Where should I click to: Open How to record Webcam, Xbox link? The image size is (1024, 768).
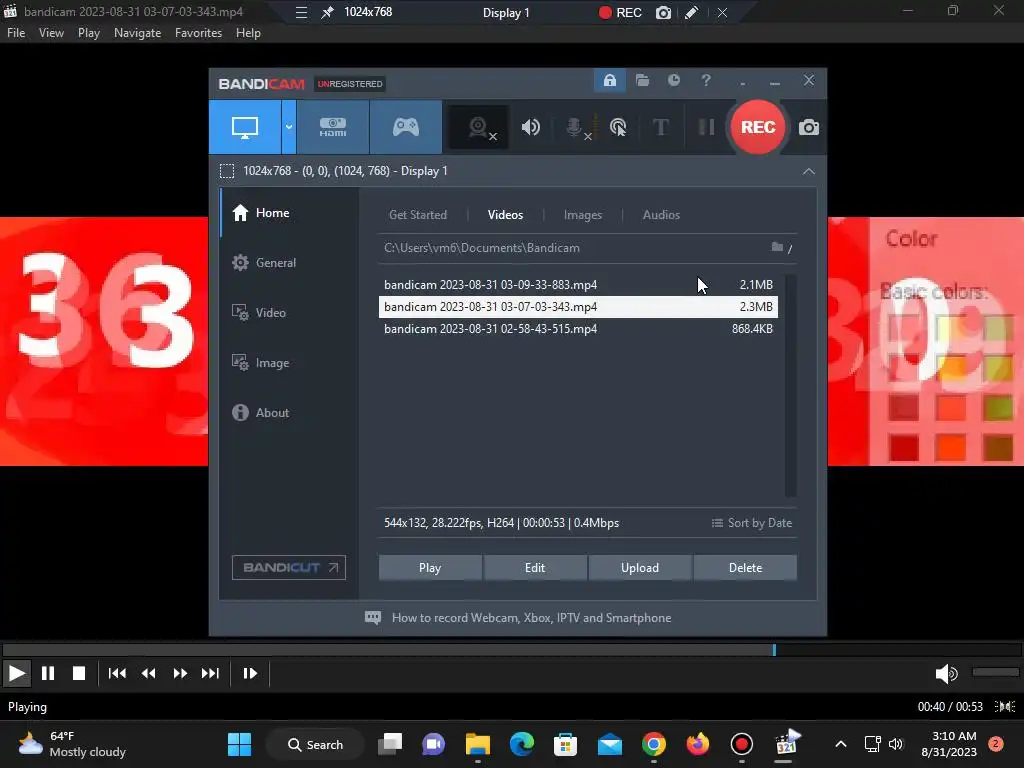tap(518, 618)
